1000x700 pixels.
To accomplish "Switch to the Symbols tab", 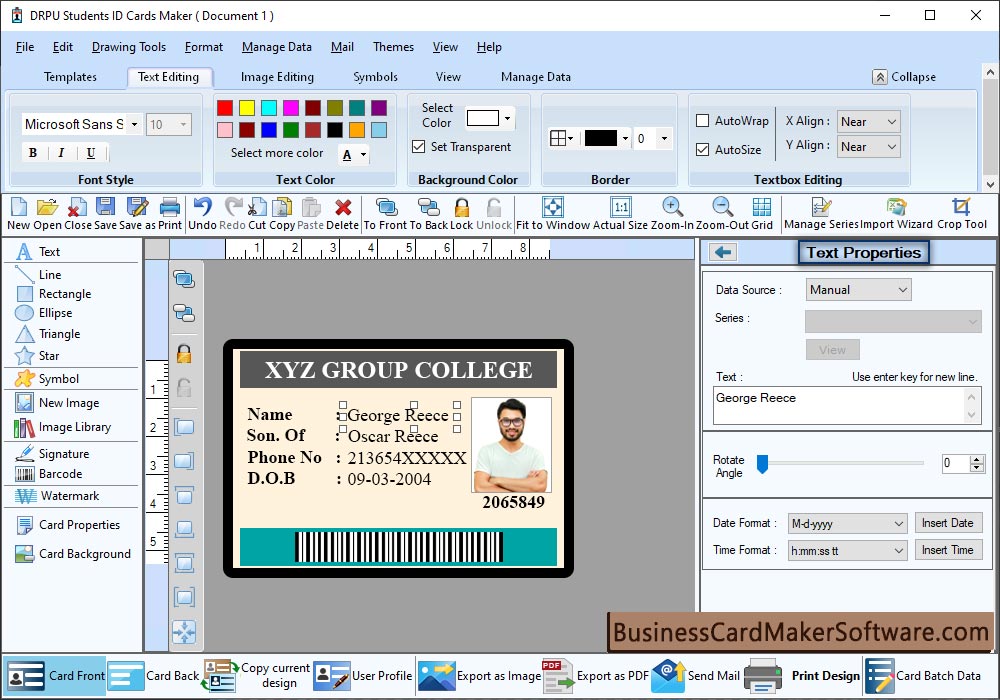I will tap(376, 77).
